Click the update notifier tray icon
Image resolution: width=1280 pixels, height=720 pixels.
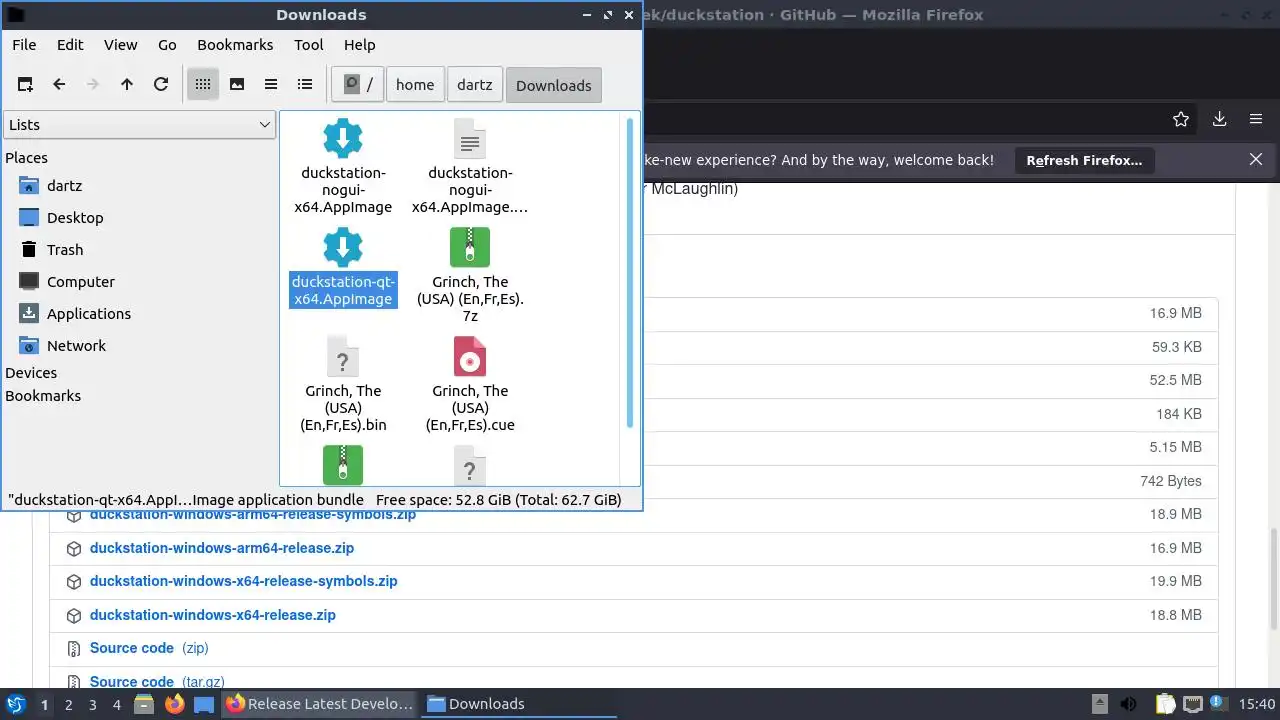coord(1218,704)
